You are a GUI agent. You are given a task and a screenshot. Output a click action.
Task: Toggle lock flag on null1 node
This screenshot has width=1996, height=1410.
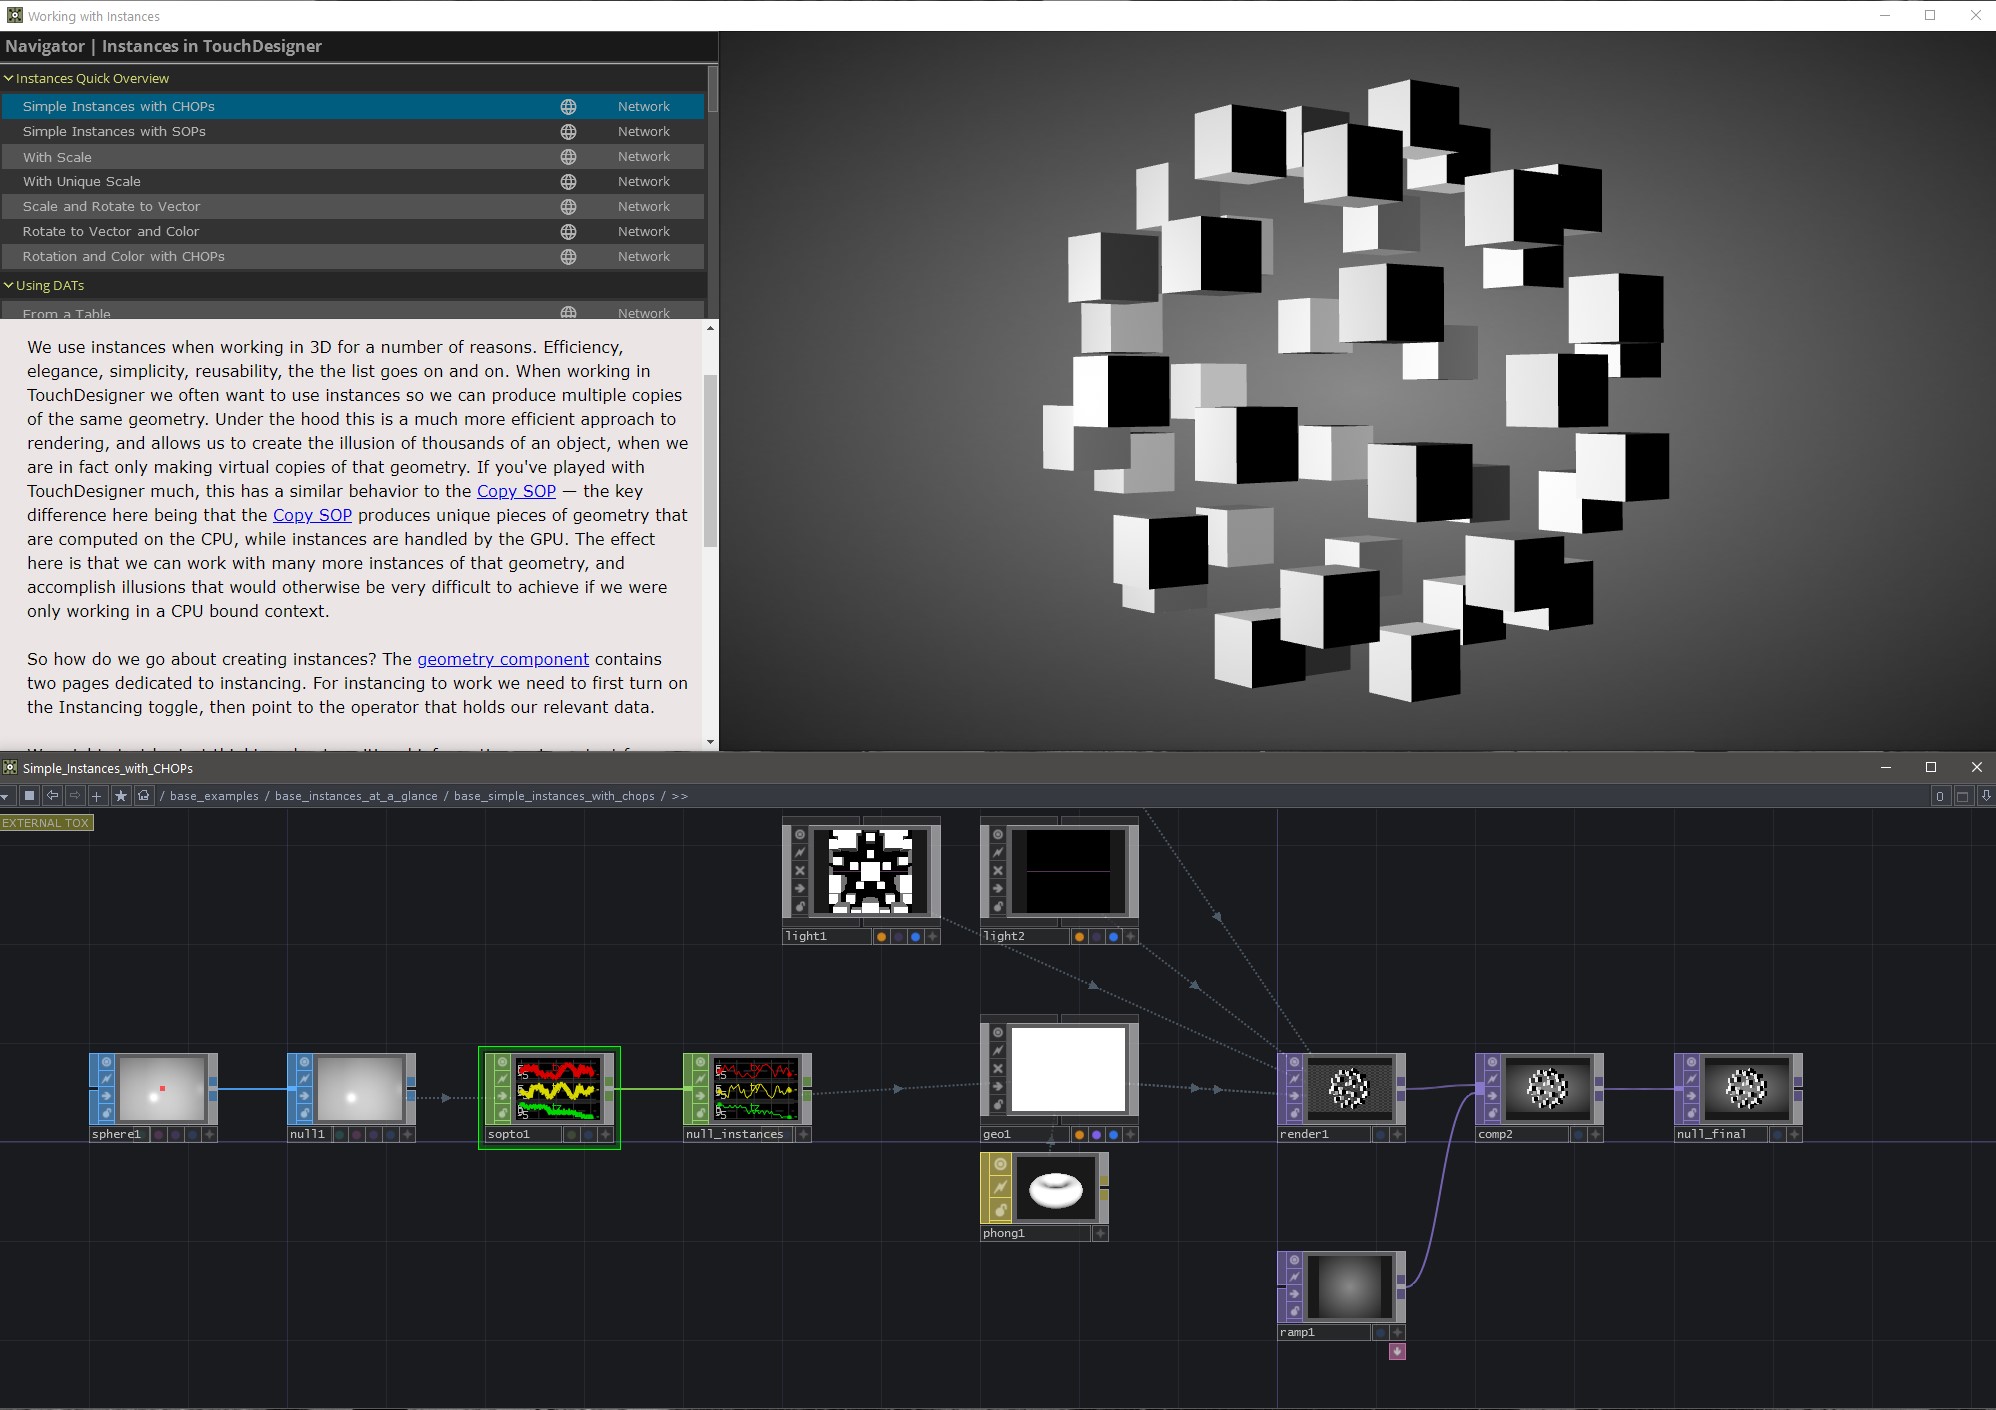point(304,1113)
